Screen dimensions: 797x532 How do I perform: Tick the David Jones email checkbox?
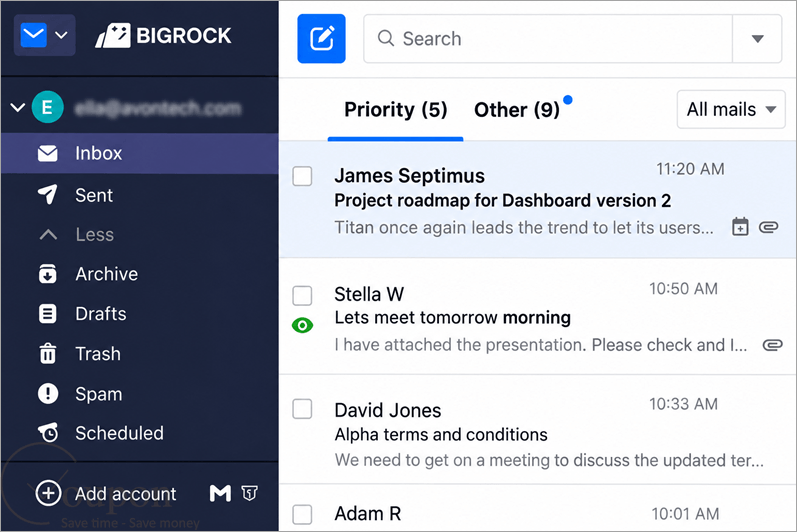pyautogui.click(x=302, y=409)
